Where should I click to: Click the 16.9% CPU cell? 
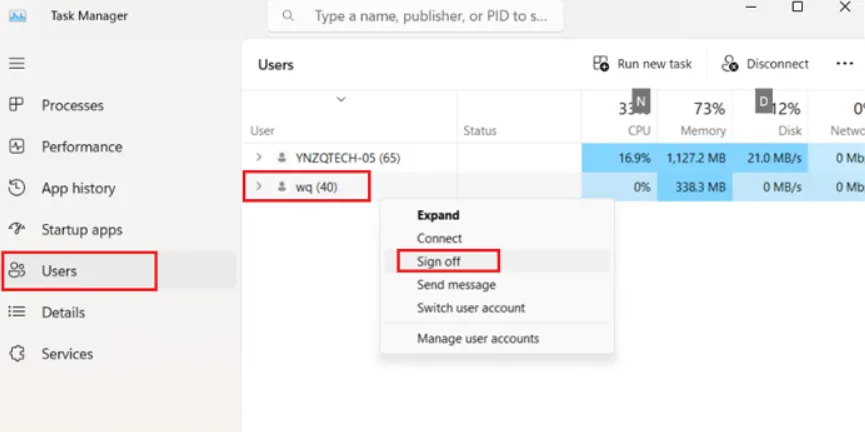pos(620,158)
